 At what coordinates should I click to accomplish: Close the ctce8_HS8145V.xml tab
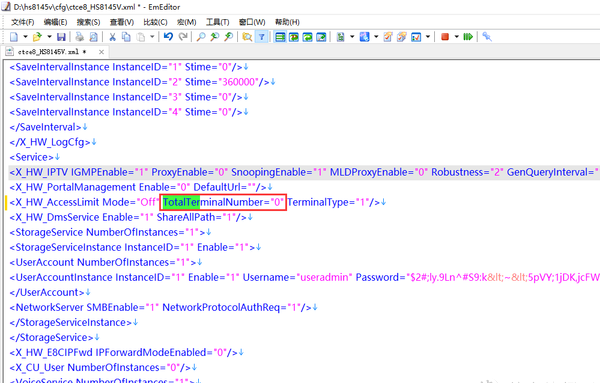point(101,52)
